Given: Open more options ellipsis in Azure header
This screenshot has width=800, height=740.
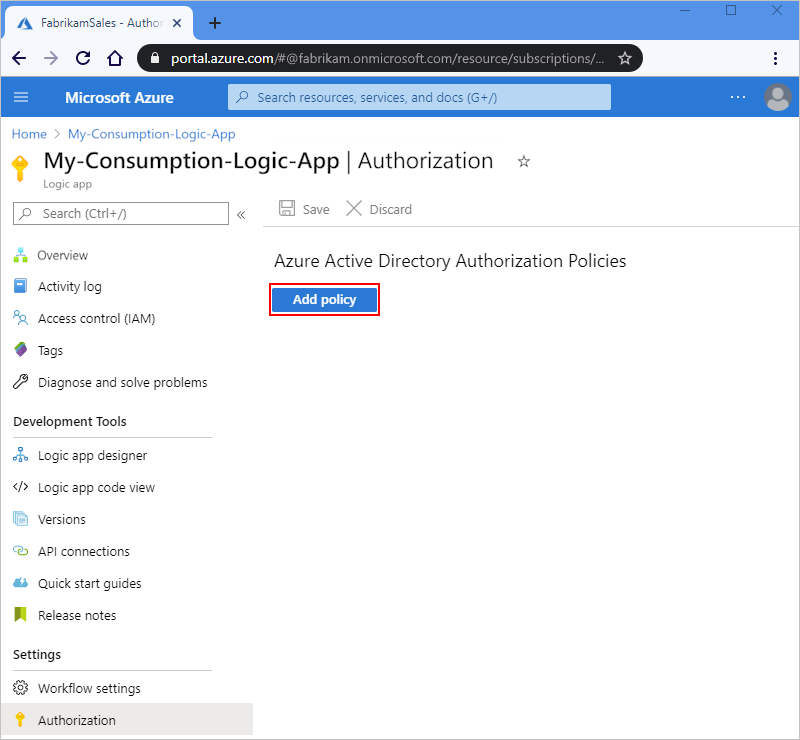Looking at the screenshot, I should [x=738, y=97].
